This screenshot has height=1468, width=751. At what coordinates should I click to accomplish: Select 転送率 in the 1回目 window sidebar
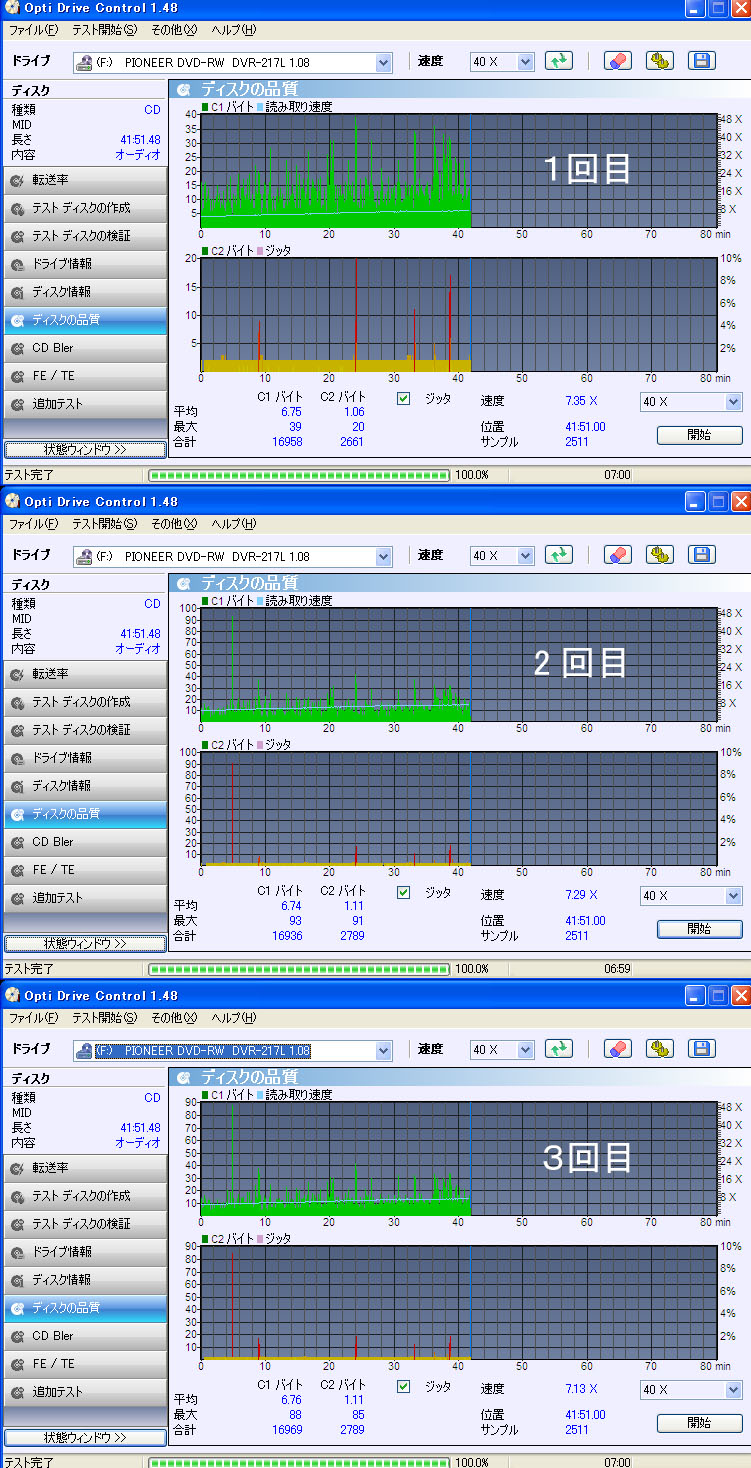coord(85,180)
